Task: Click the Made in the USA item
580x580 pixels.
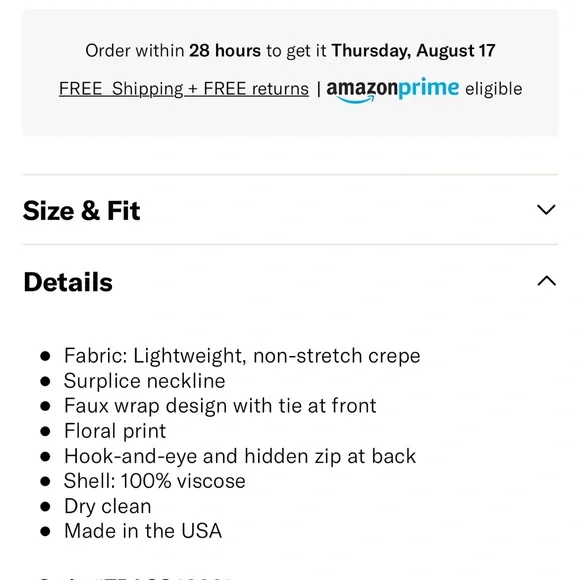Action: tap(143, 531)
